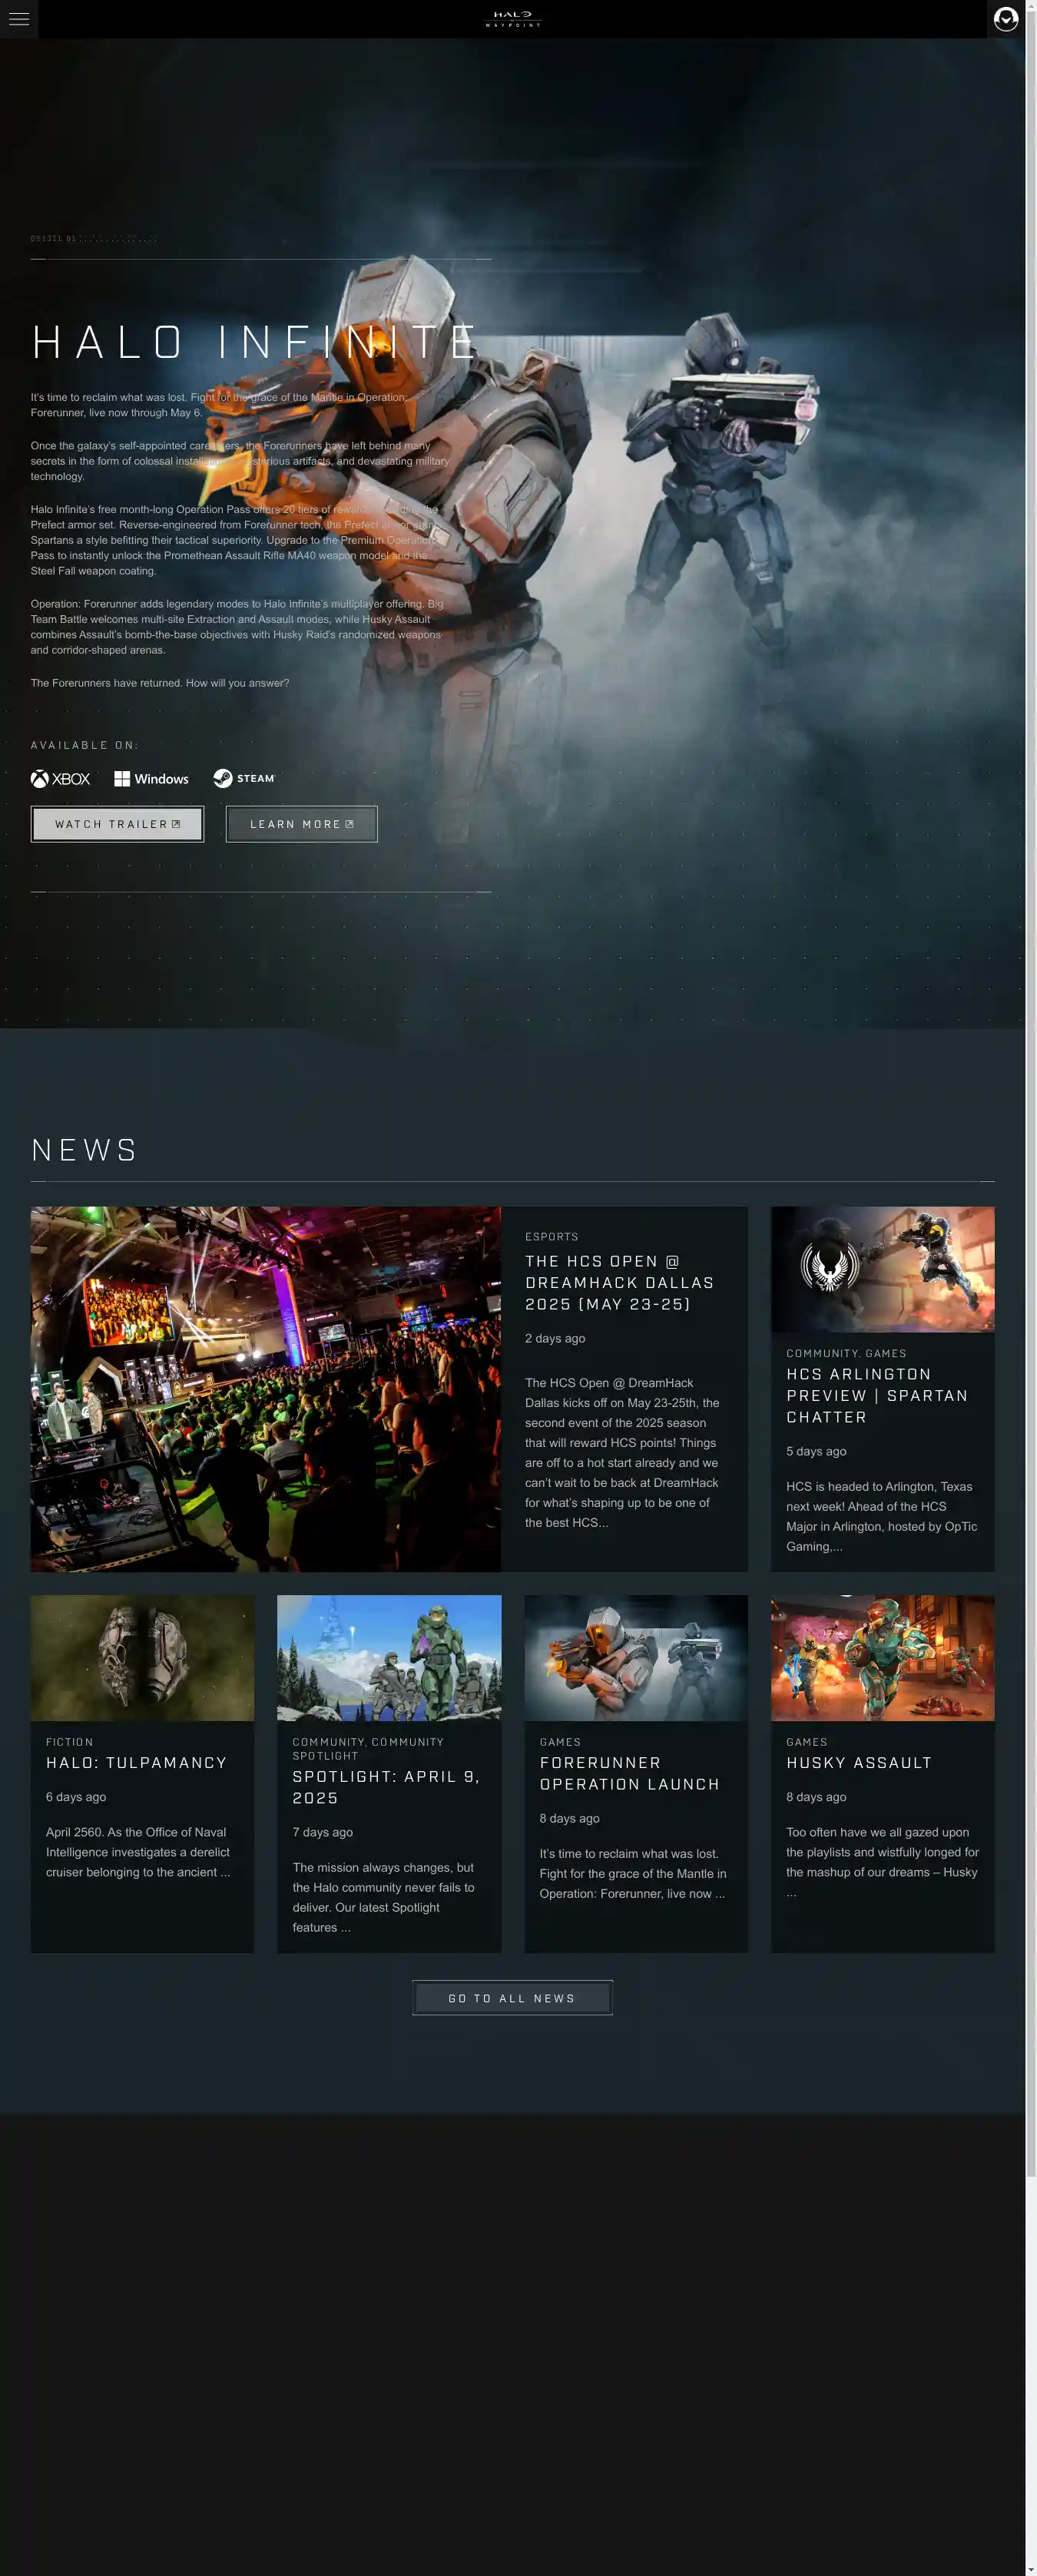Click the Windows platform logo
Viewport: 1037px width, 2576px height.
point(151,779)
